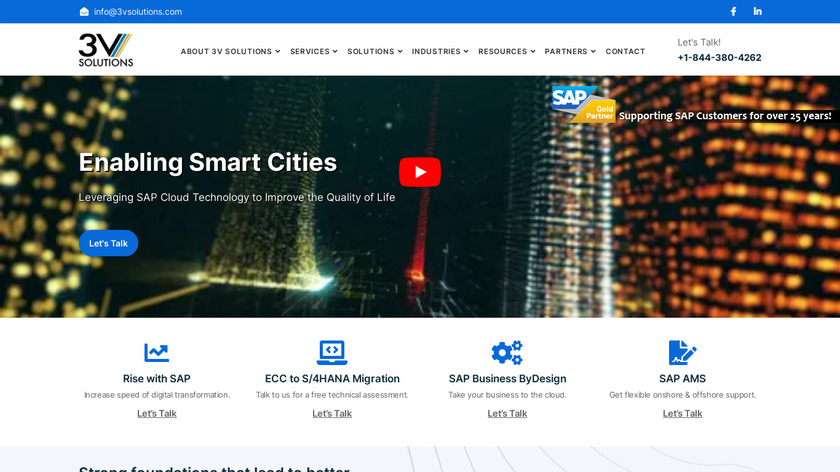Click 'Take your business to the cloud.' text
The height and width of the screenshot is (472, 840).
point(507,395)
